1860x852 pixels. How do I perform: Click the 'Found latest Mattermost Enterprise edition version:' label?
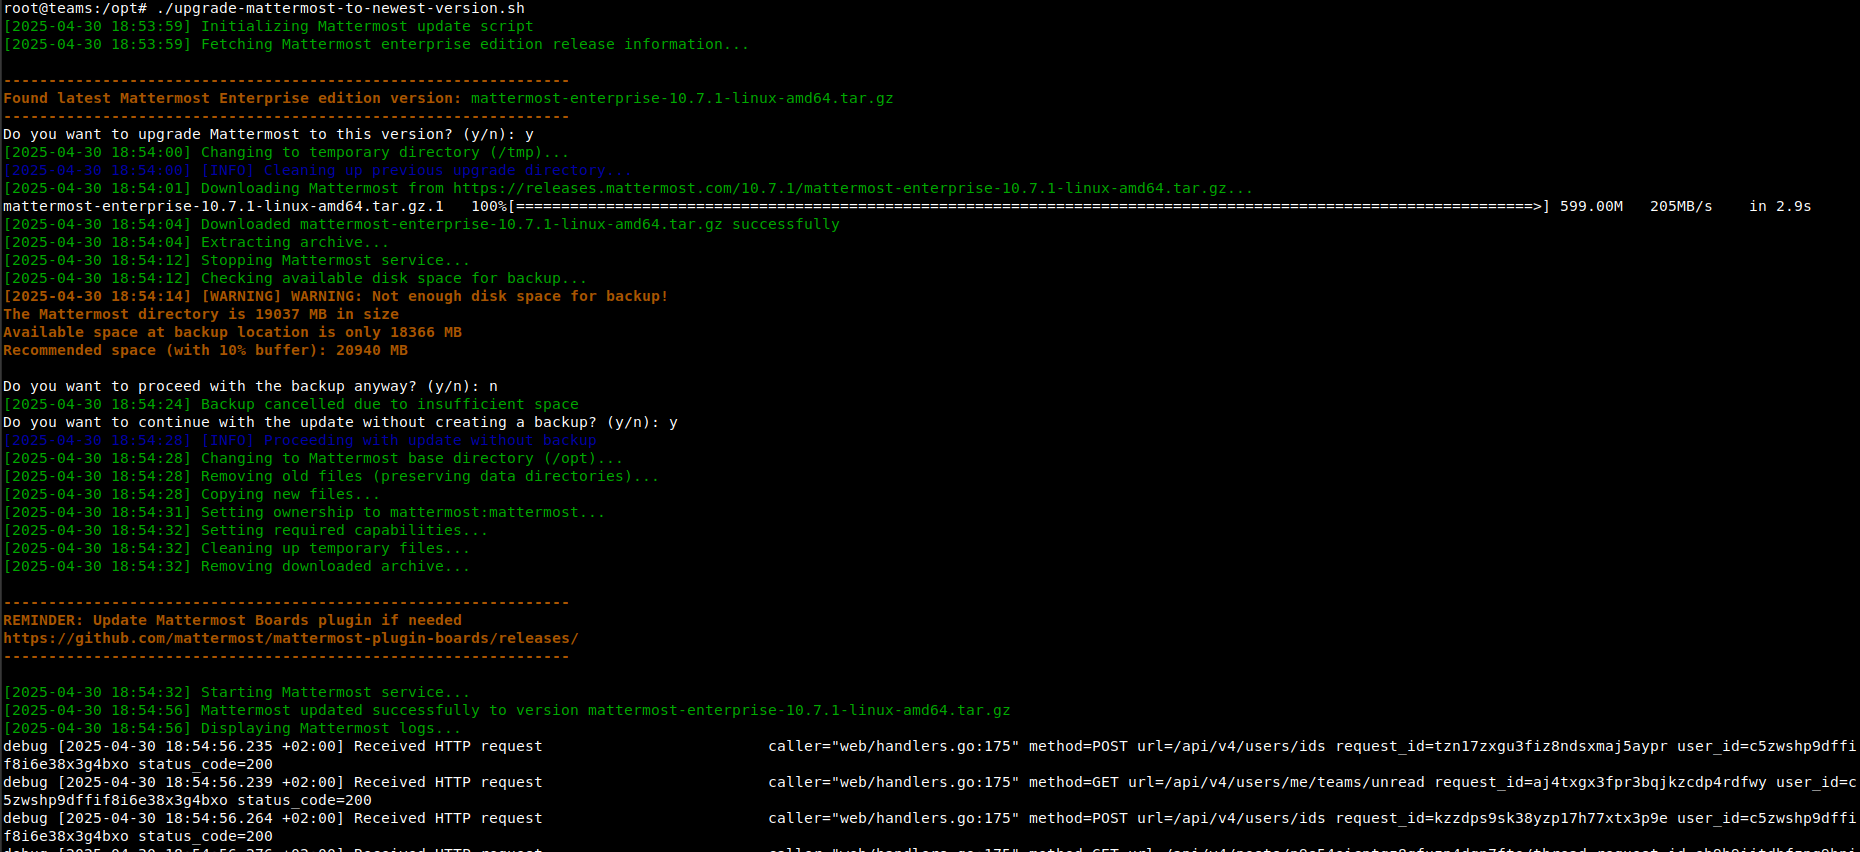[x=232, y=98]
